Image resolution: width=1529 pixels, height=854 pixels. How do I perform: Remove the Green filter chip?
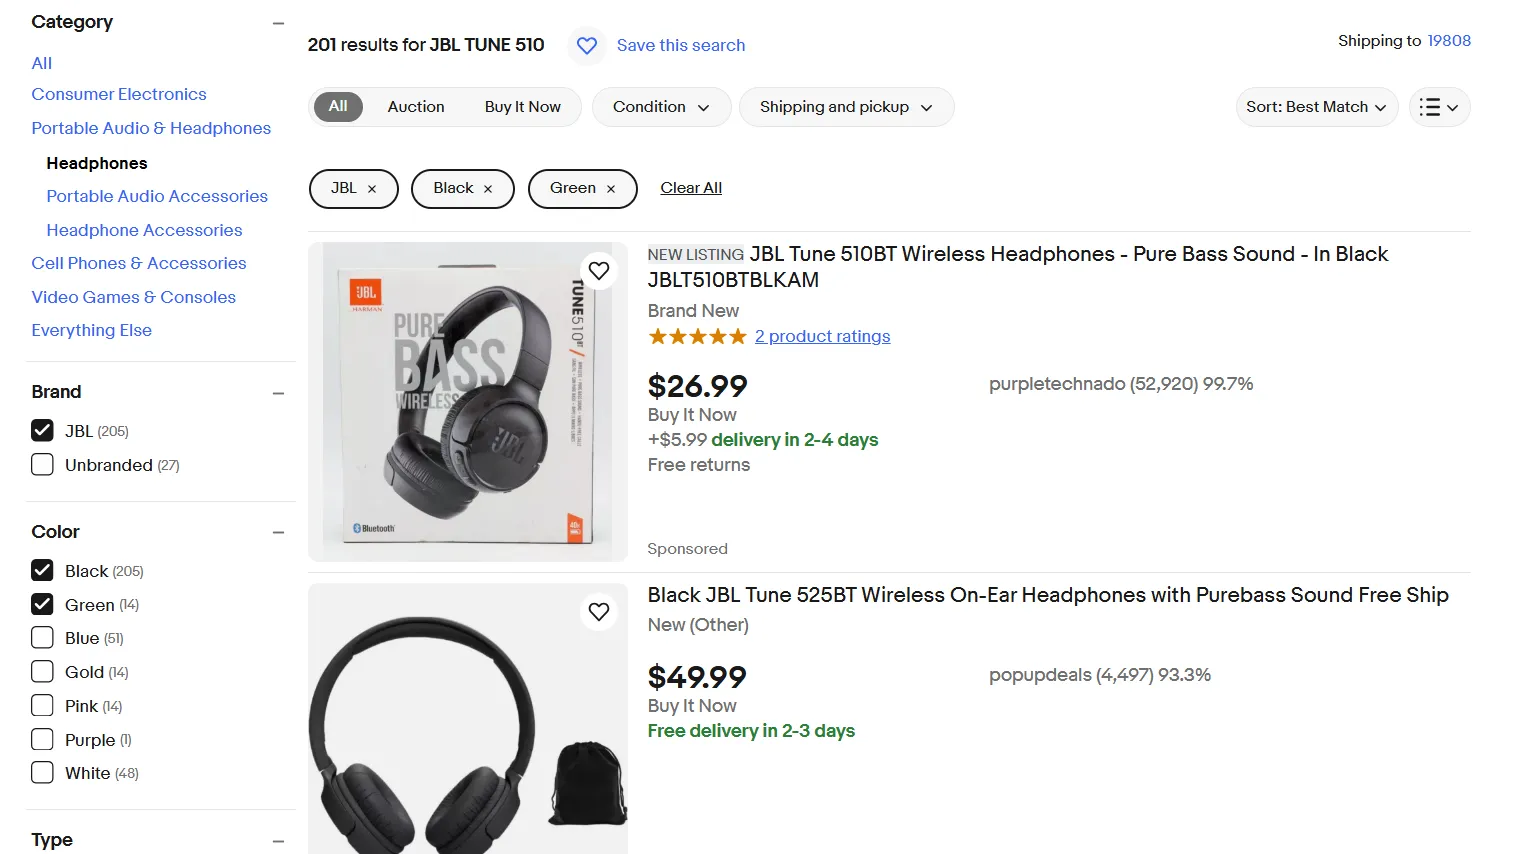tap(611, 189)
